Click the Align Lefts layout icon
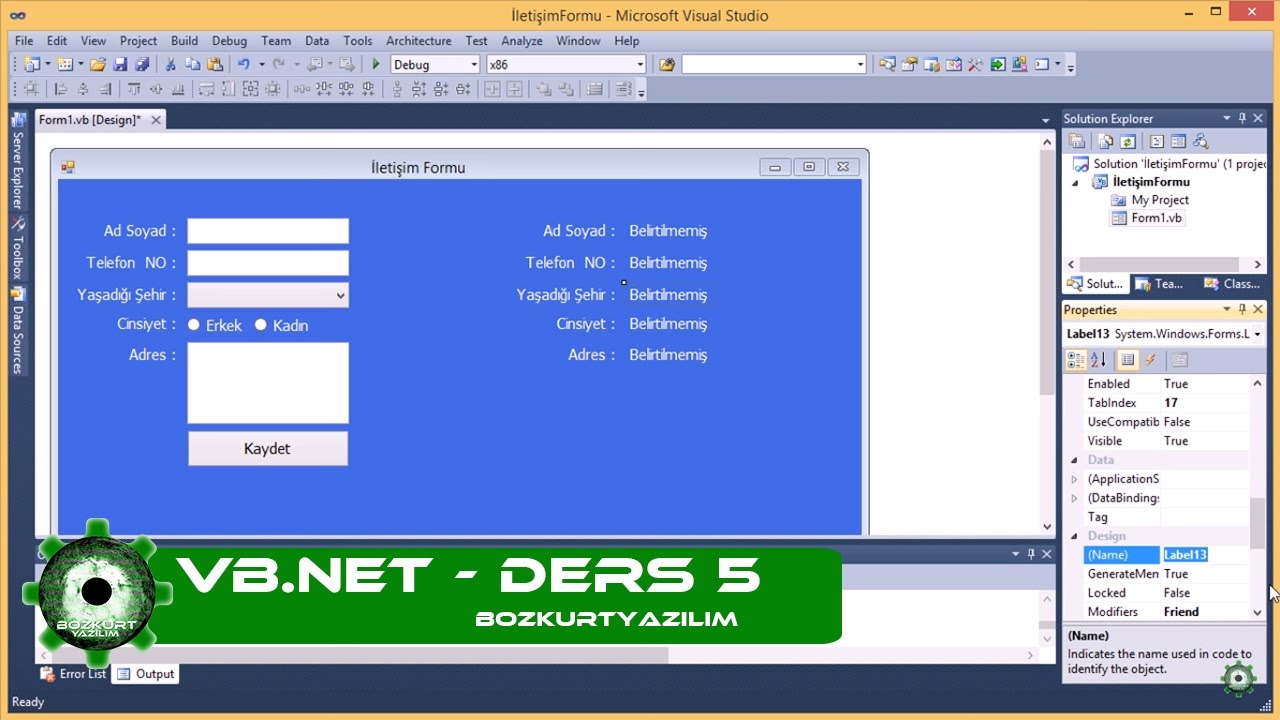 (x=60, y=89)
